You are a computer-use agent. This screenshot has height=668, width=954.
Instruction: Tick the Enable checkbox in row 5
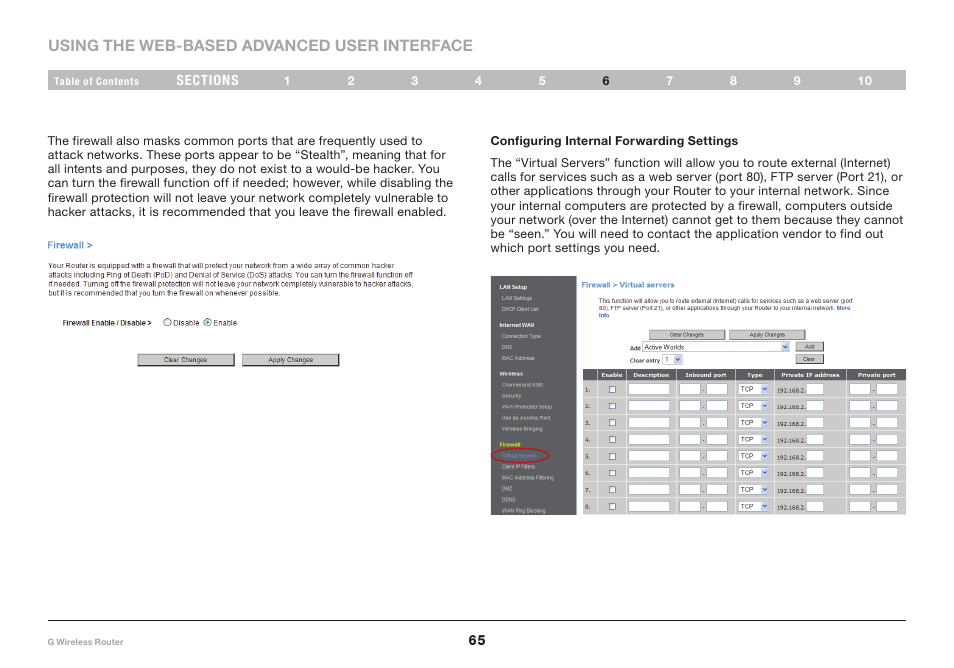[612, 456]
